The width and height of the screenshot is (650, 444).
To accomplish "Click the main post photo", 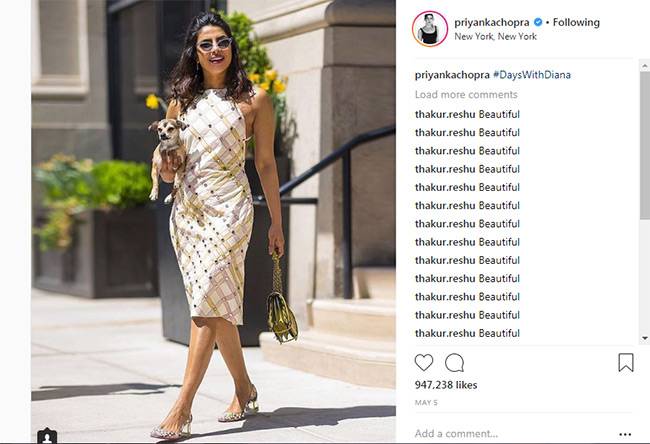I will click(213, 221).
